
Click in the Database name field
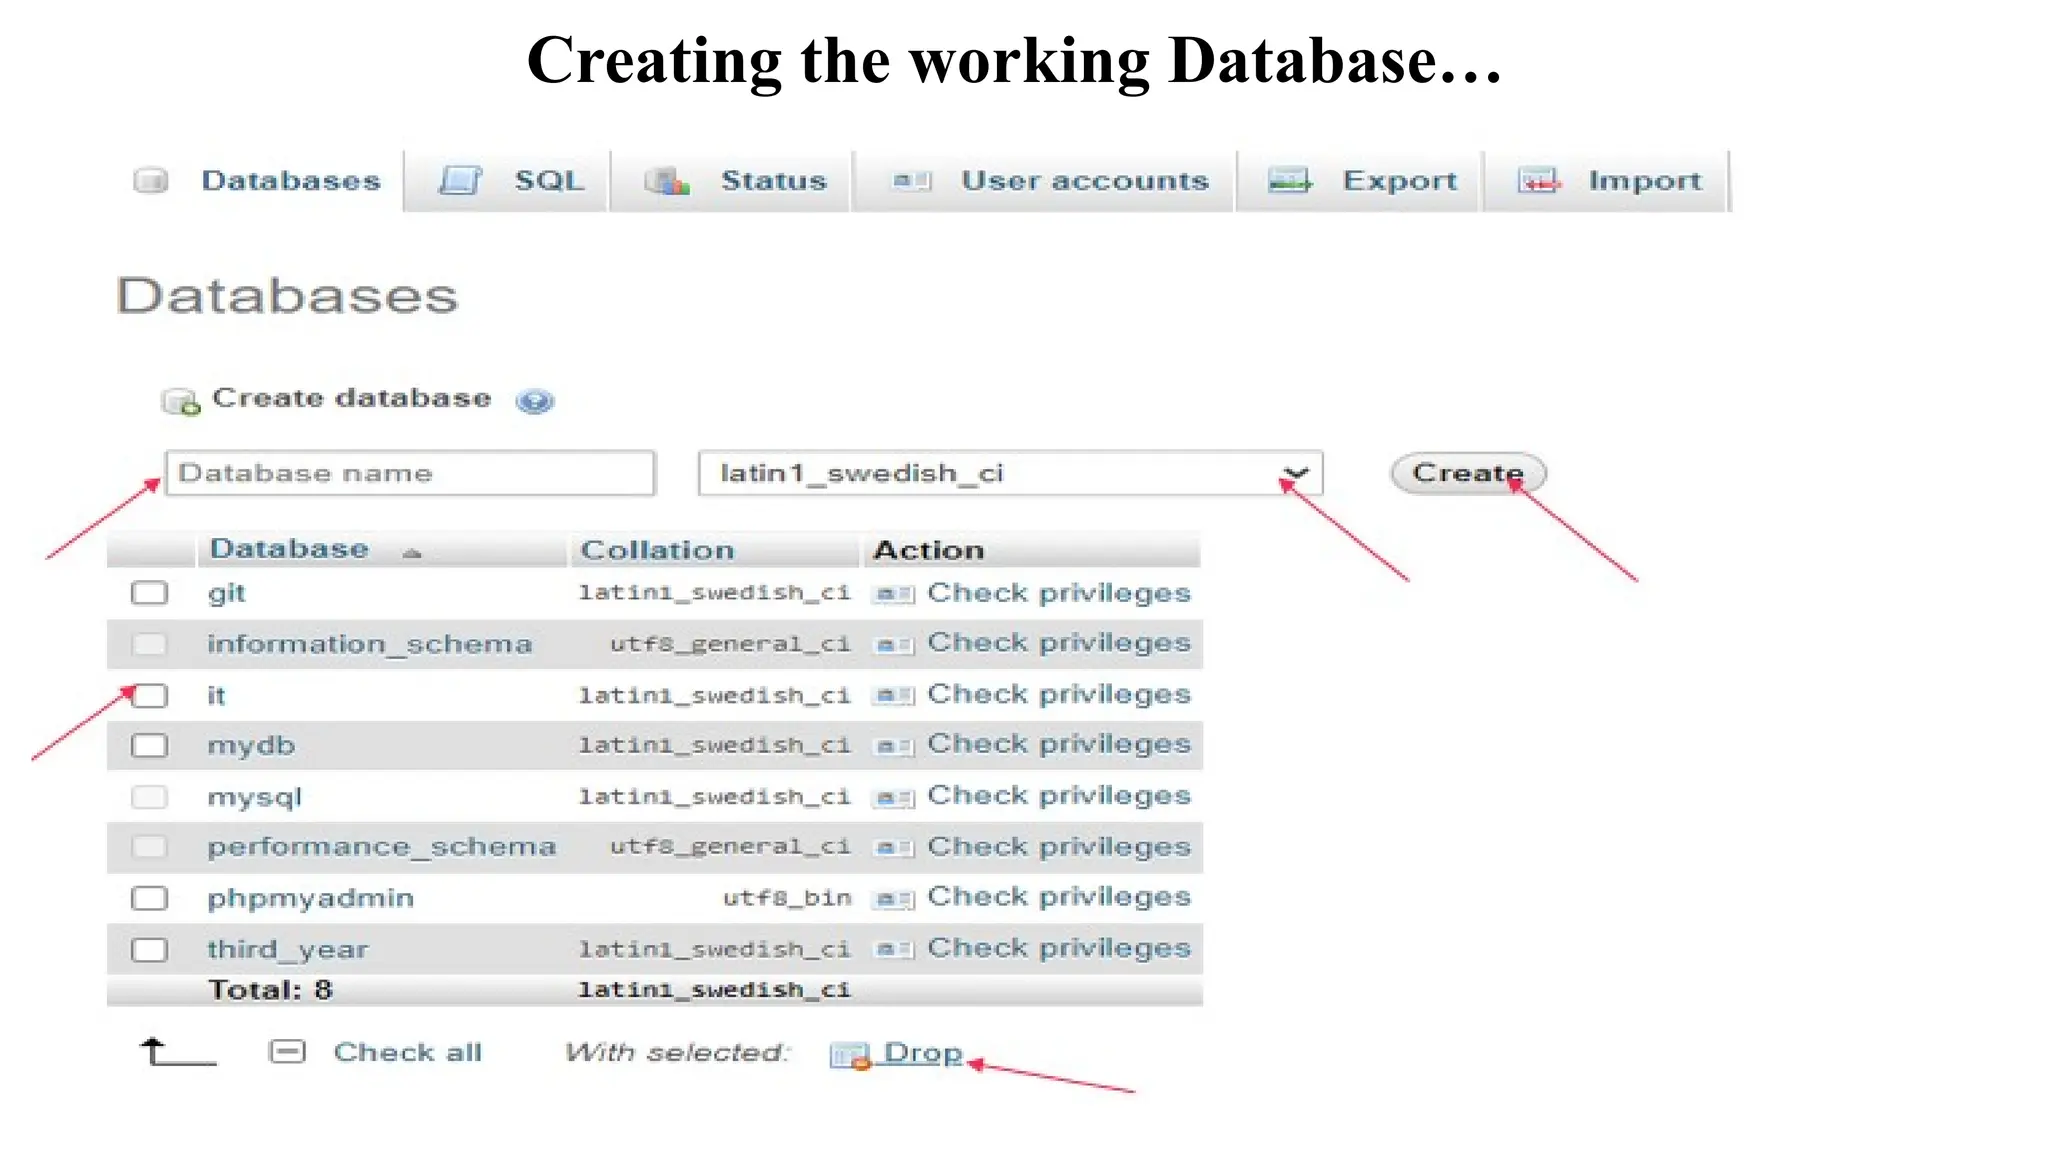click(410, 473)
